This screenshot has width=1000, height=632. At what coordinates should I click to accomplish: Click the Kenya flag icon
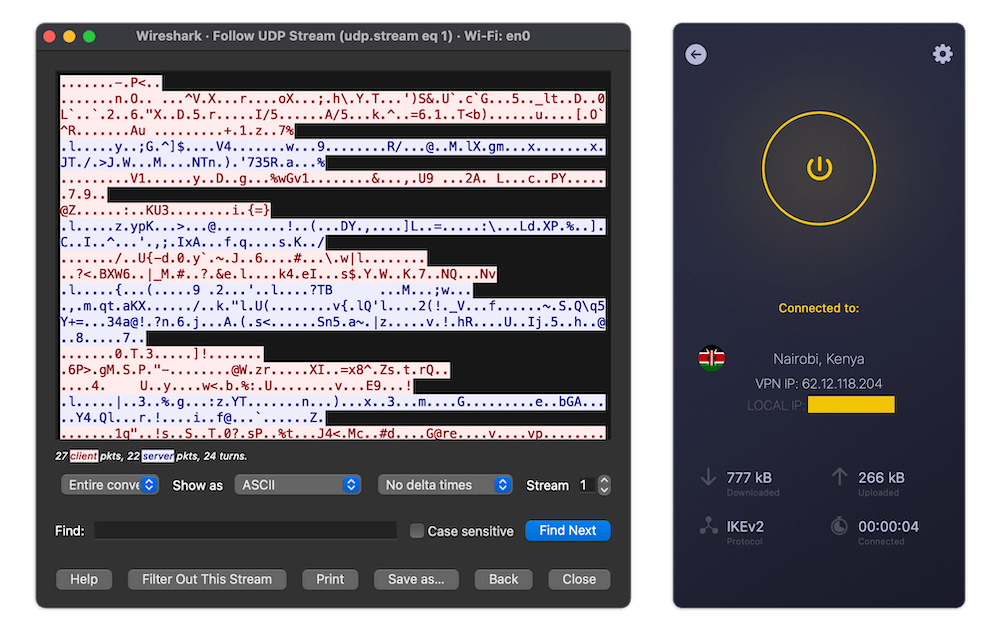click(x=711, y=358)
